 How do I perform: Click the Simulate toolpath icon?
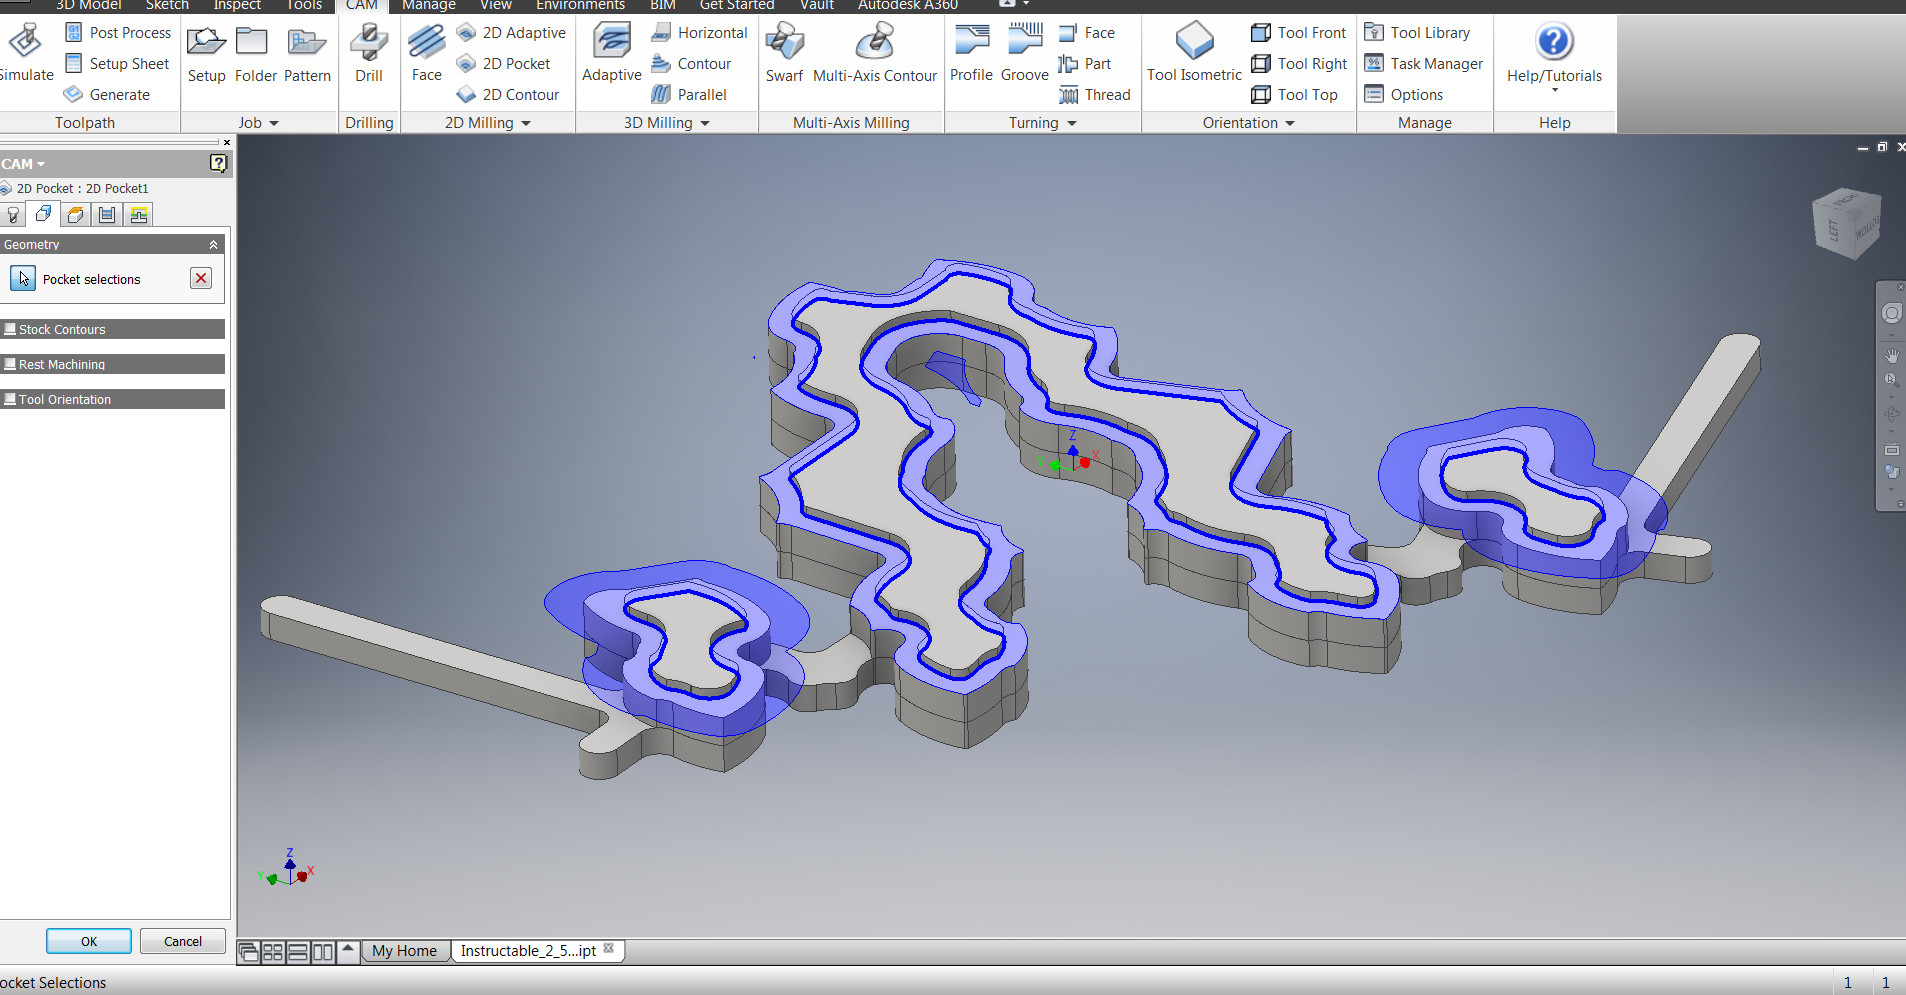(25, 42)
